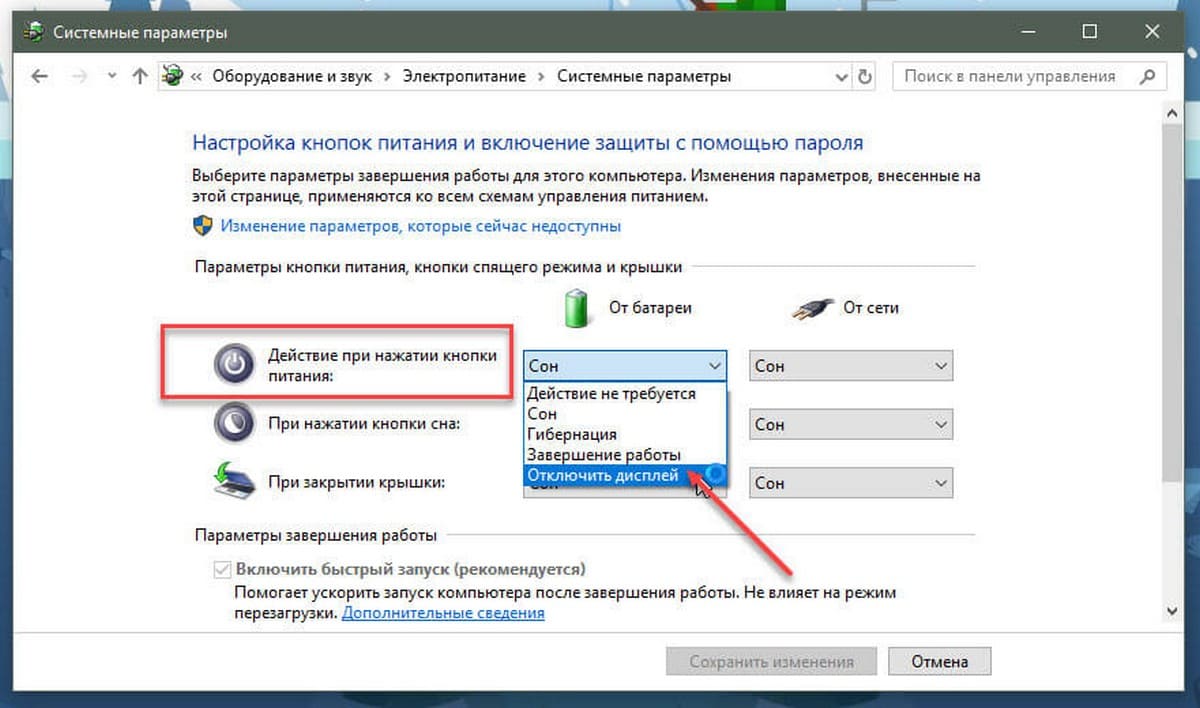Go up one level with Up arrow
1200x708 pixels.
click(x=140, y=76)
